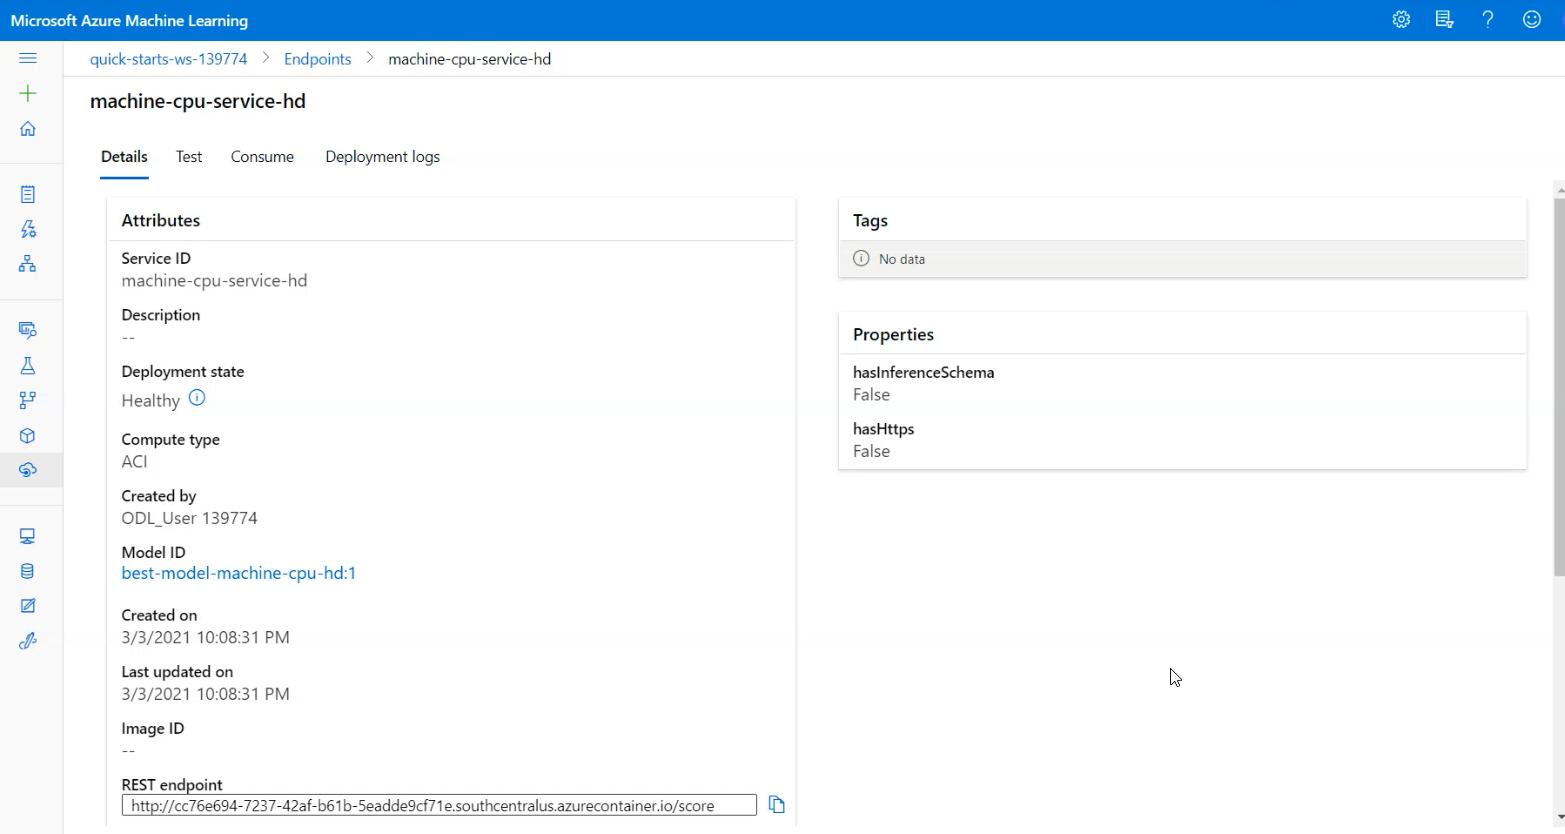Click Compute type value ACI
1565x834 pixels.
click(134, 462)
